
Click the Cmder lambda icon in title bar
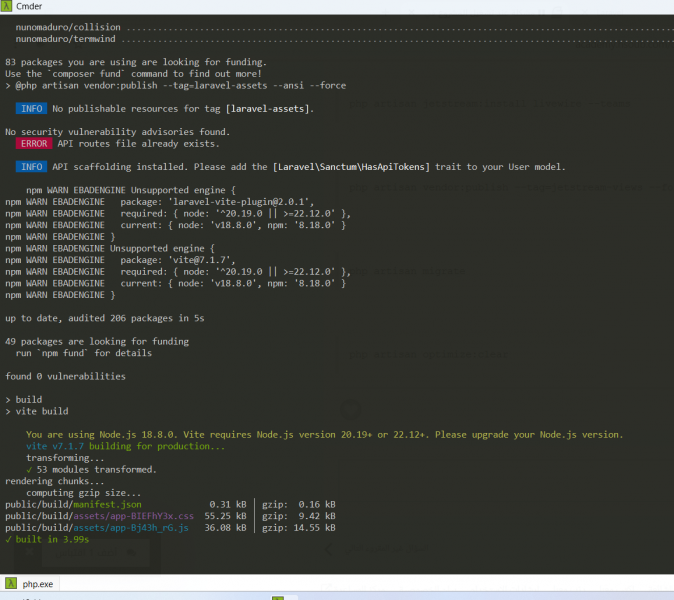coord(8,7)
